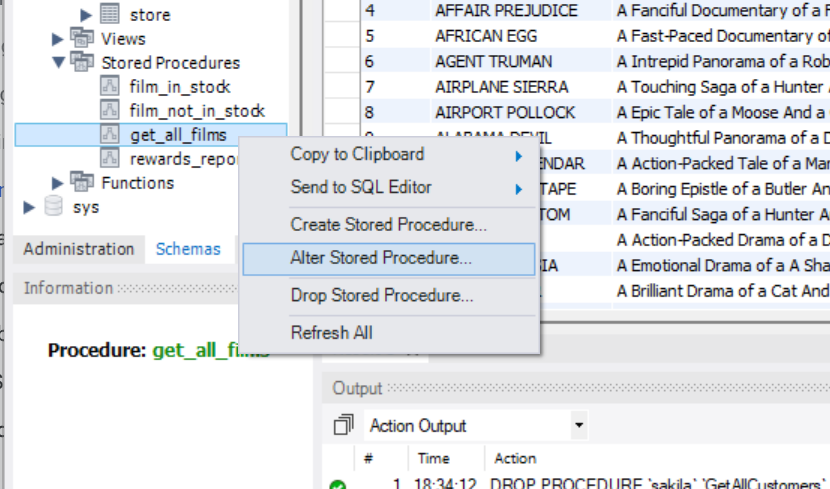Select film_not_in_stock in the tree

197,111
